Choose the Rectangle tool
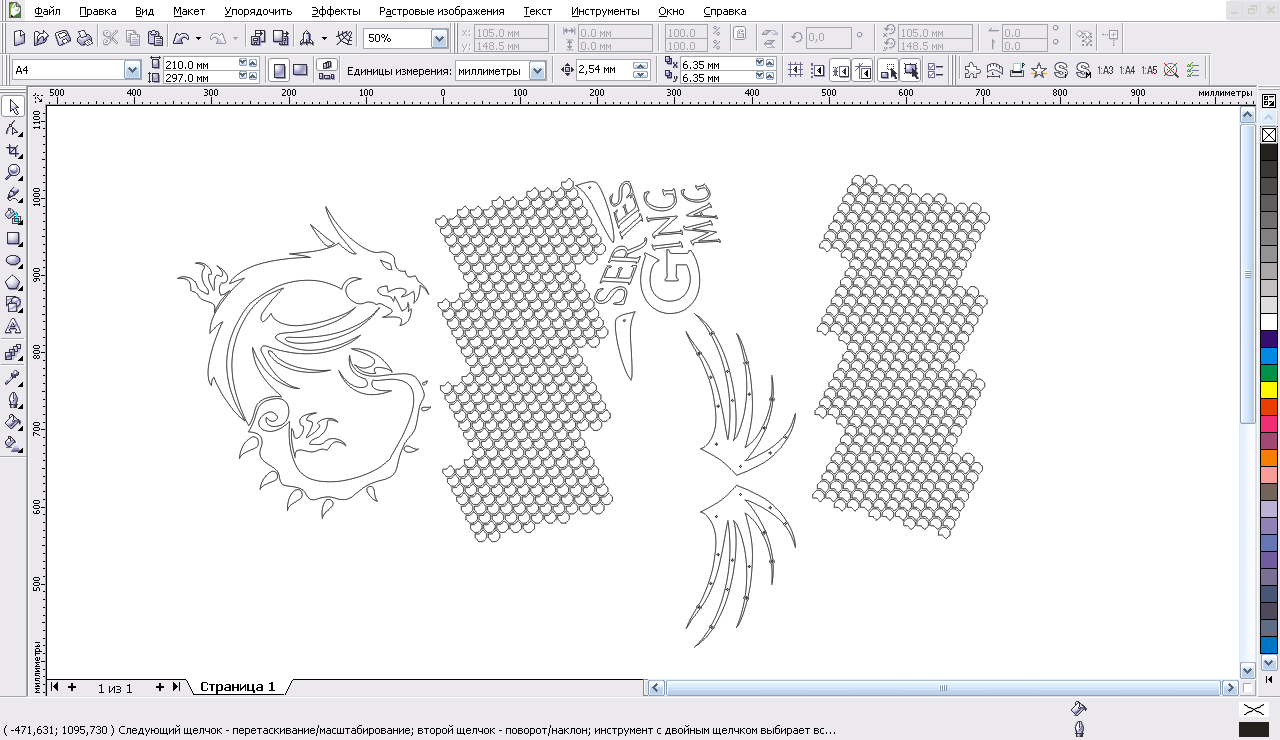The height and width of the screenshot is (740, 1280). [x=14, y=239]
